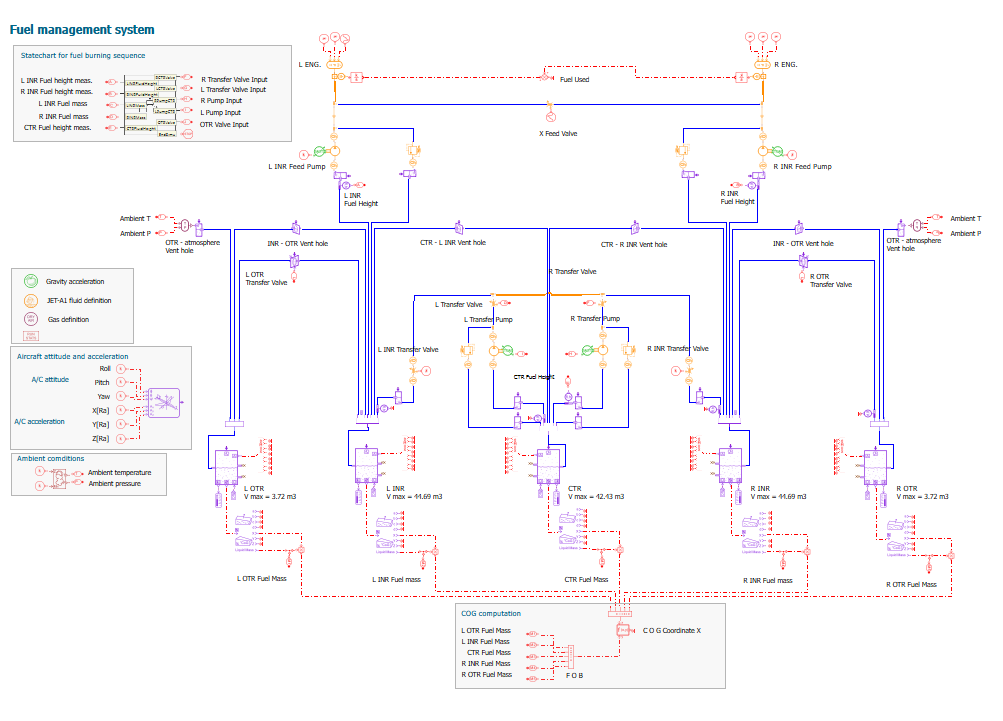The width and height of the screenshot is (1003, 721).
Task: Click the R Transfer Pump icon
Action: click(x=603, y=350)
